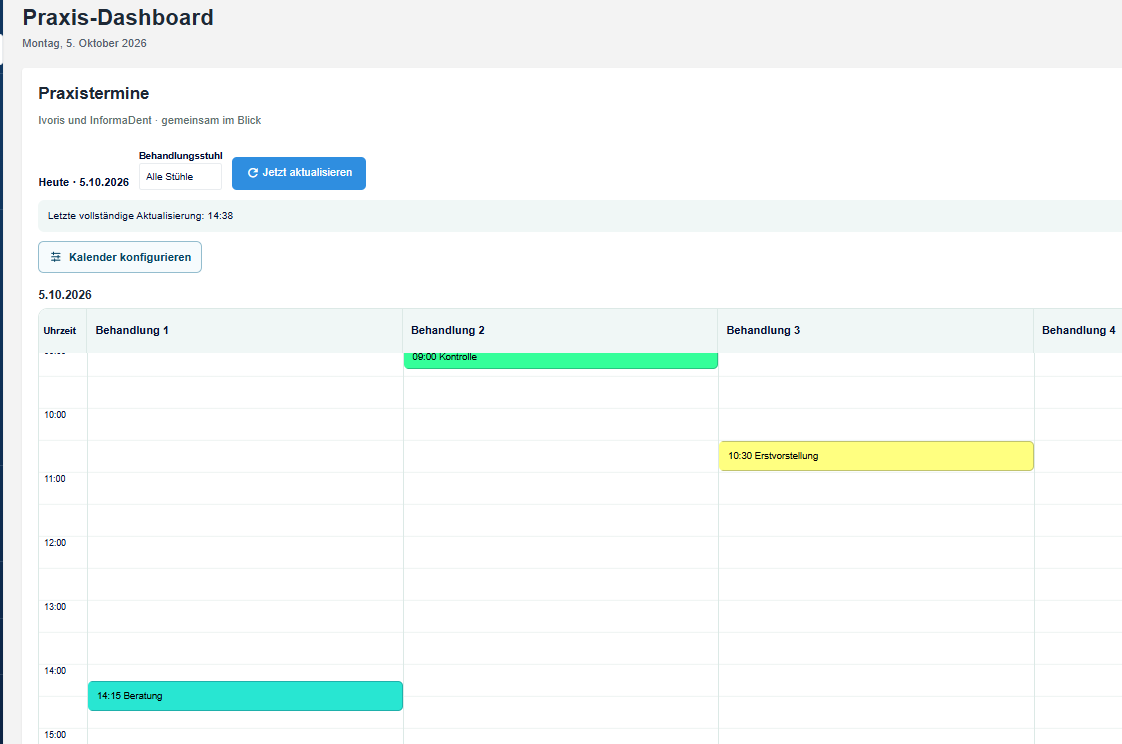Click empty 11:00 slot in Behandlung 1
1122x744 pixels.
245,489
